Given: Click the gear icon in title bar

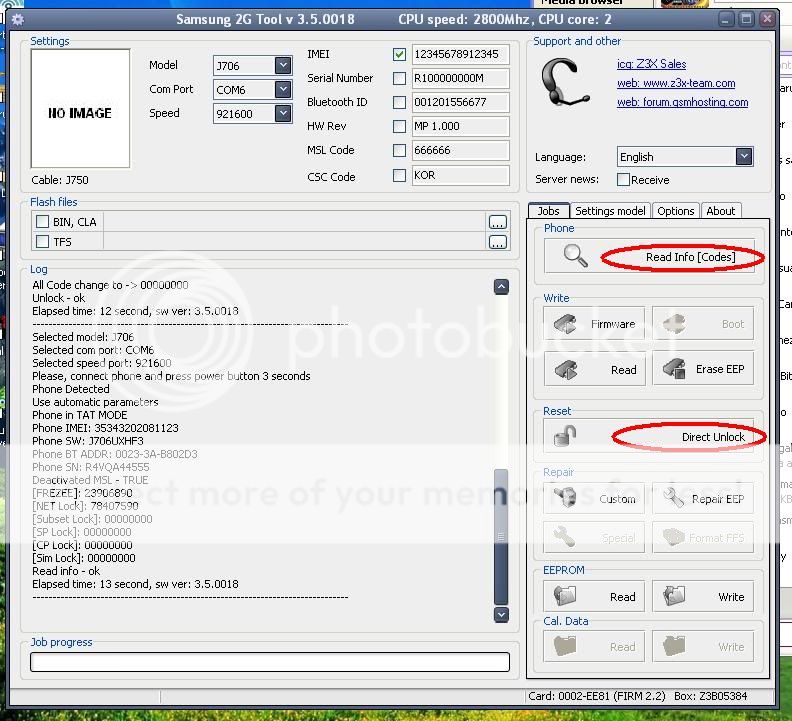Looking at the screenshot, I should (x=18, y=20).
